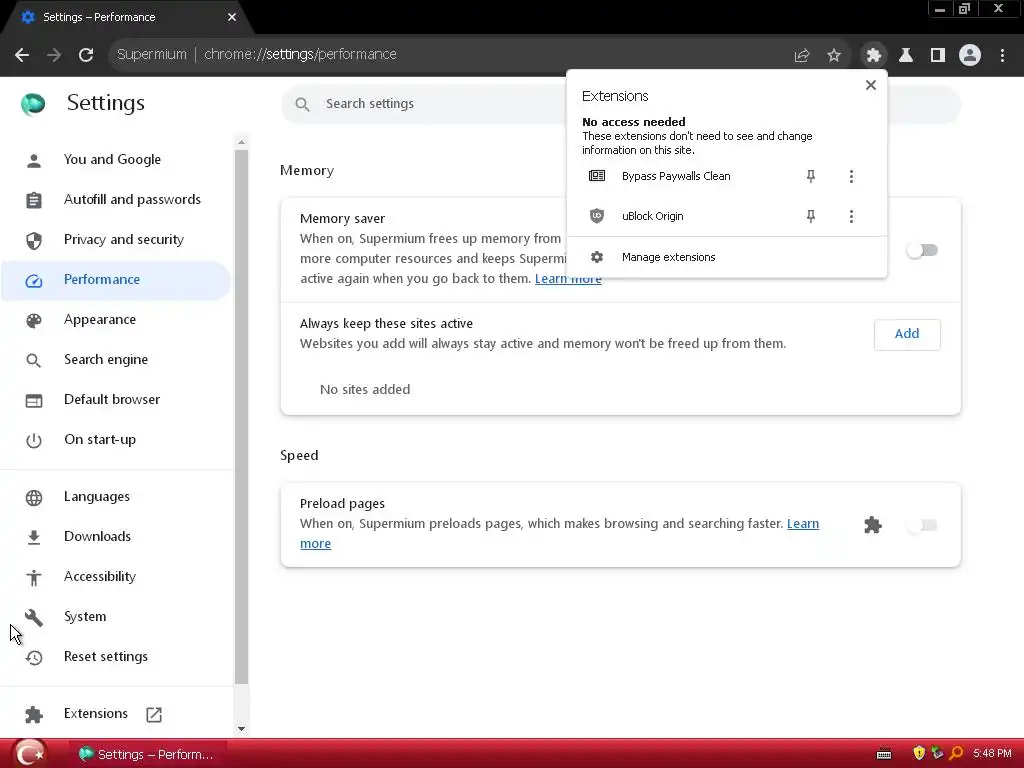Viewport: 1024px width, 768px height.
Task: Open Languages settings
Action: pos(115,497)
